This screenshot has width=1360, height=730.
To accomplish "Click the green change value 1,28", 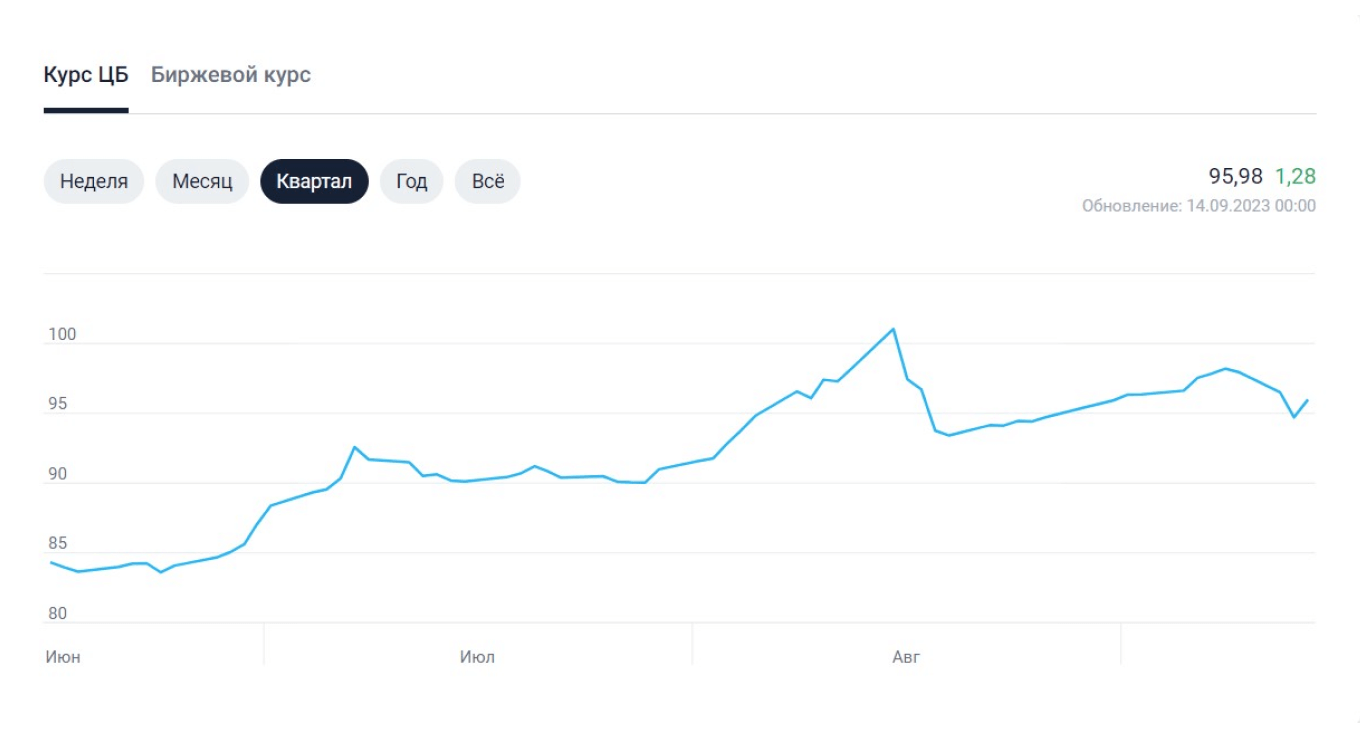I will pyautogui.click(x=1295, y=177).
